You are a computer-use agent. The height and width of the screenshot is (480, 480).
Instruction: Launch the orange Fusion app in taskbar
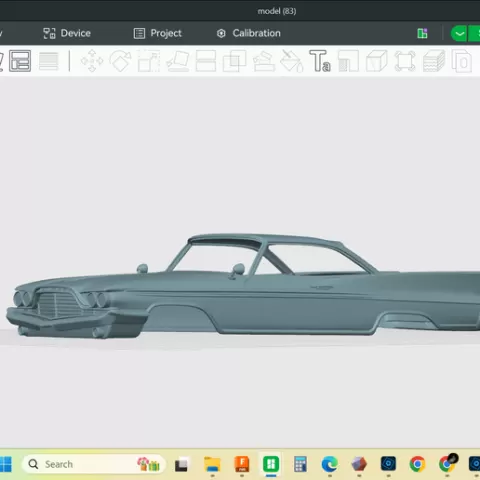click(x=242, y=464)
